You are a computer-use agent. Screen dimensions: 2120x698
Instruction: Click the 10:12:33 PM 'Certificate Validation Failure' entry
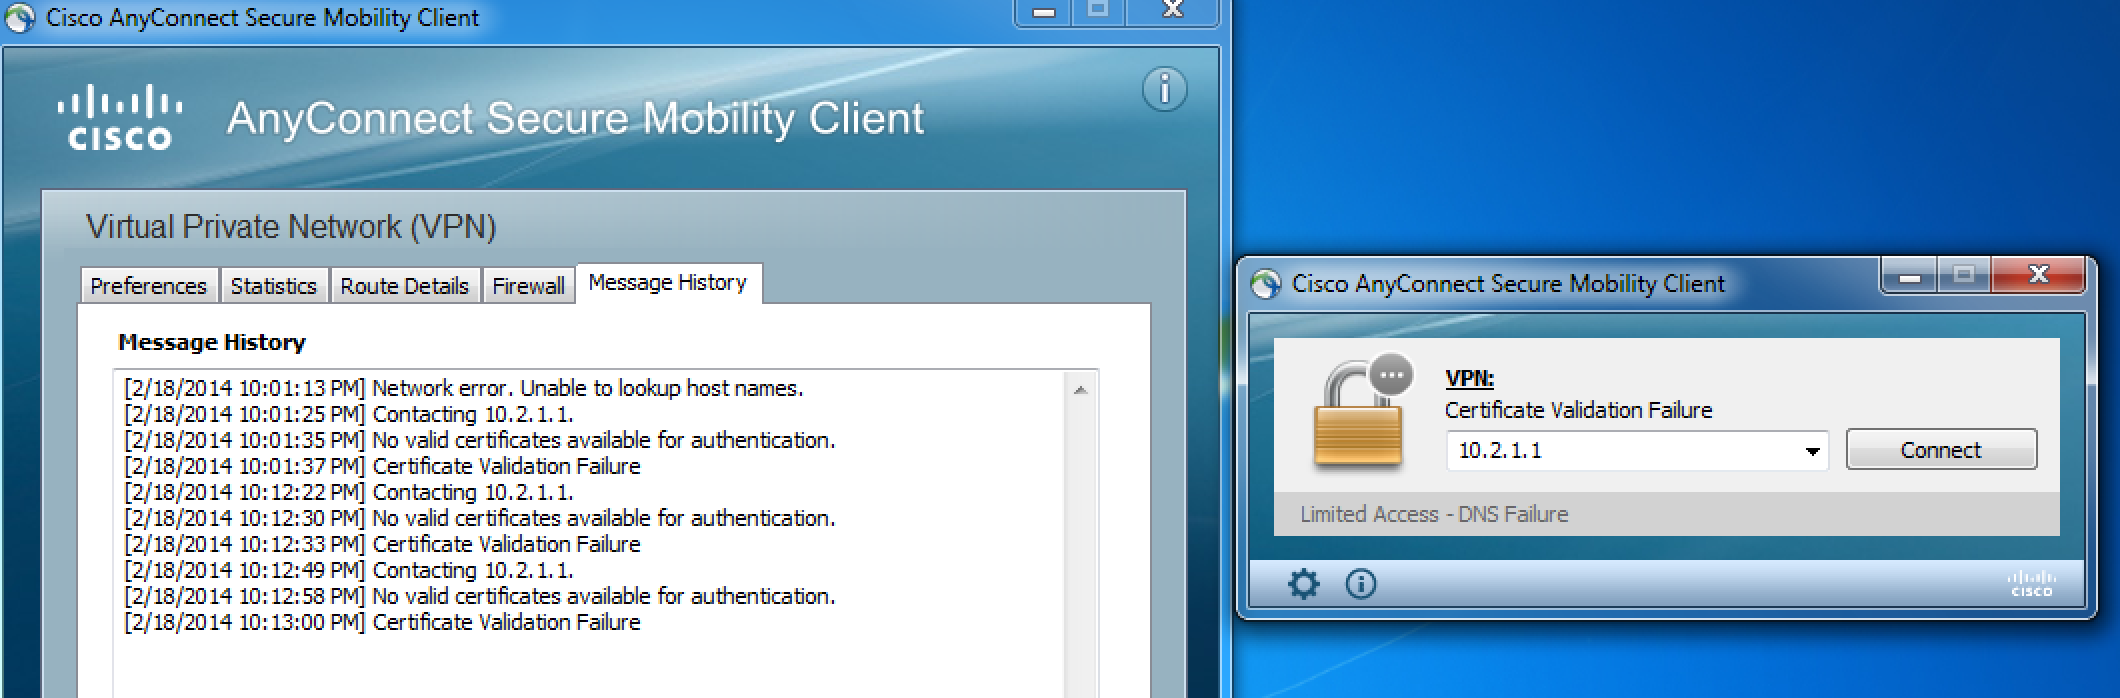point(382,544)
